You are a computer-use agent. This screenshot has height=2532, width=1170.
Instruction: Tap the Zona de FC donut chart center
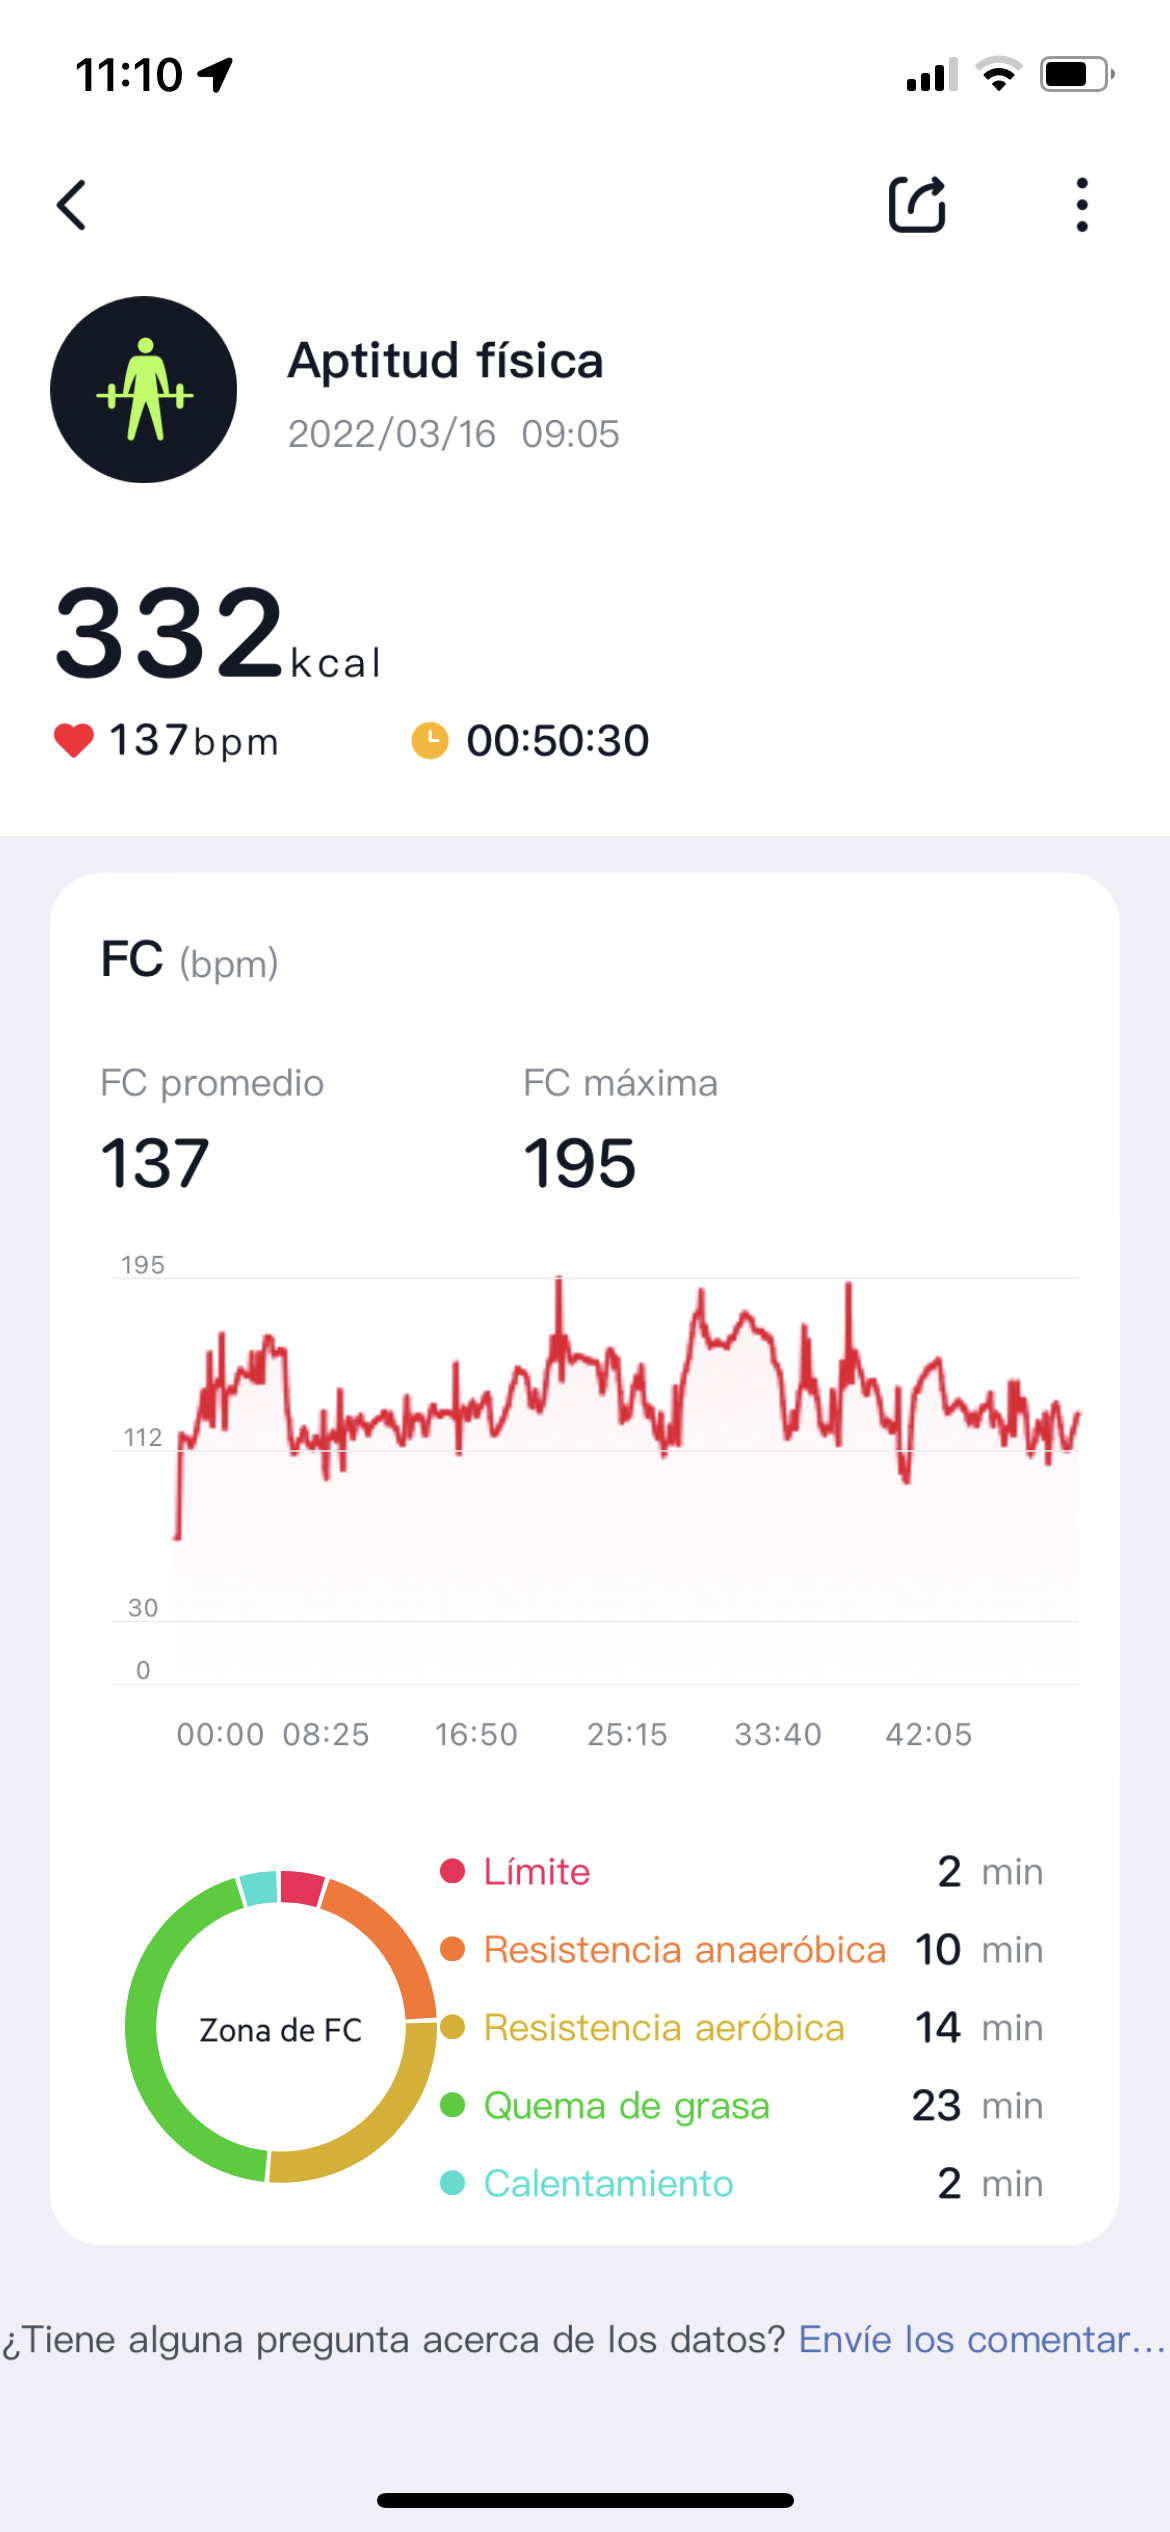tap(281, 2030)
